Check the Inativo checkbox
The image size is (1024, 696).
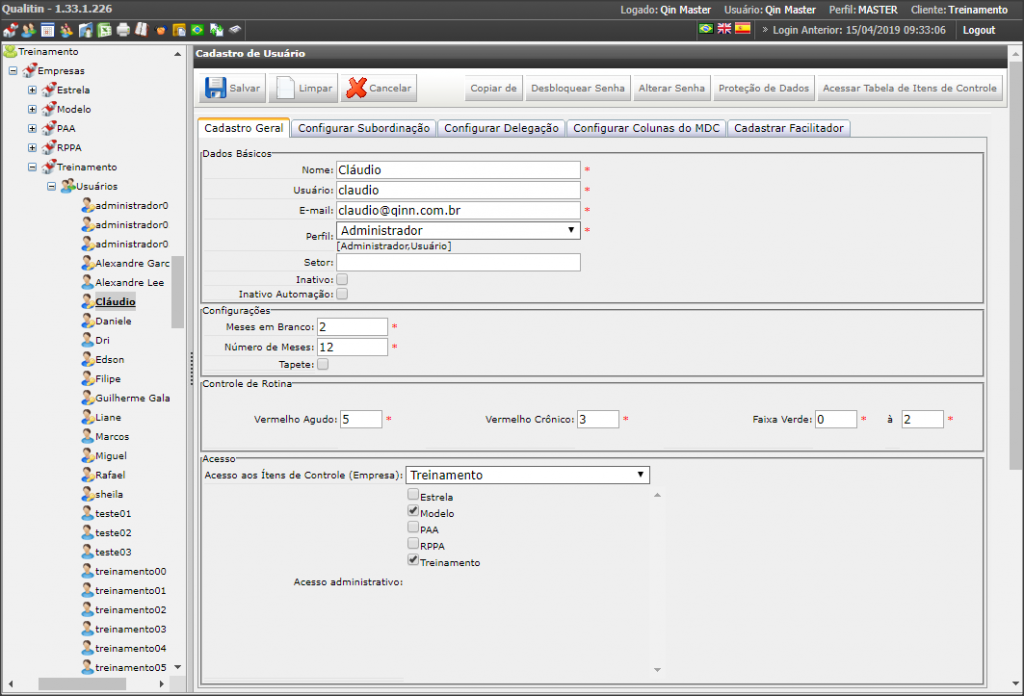click(342, 279)
